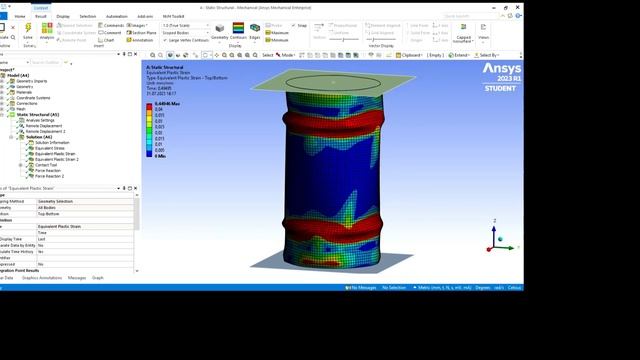Open the Selection ribbon tab
The width and height of the screenshot is (640, 360).
click(x=87, y=16)
